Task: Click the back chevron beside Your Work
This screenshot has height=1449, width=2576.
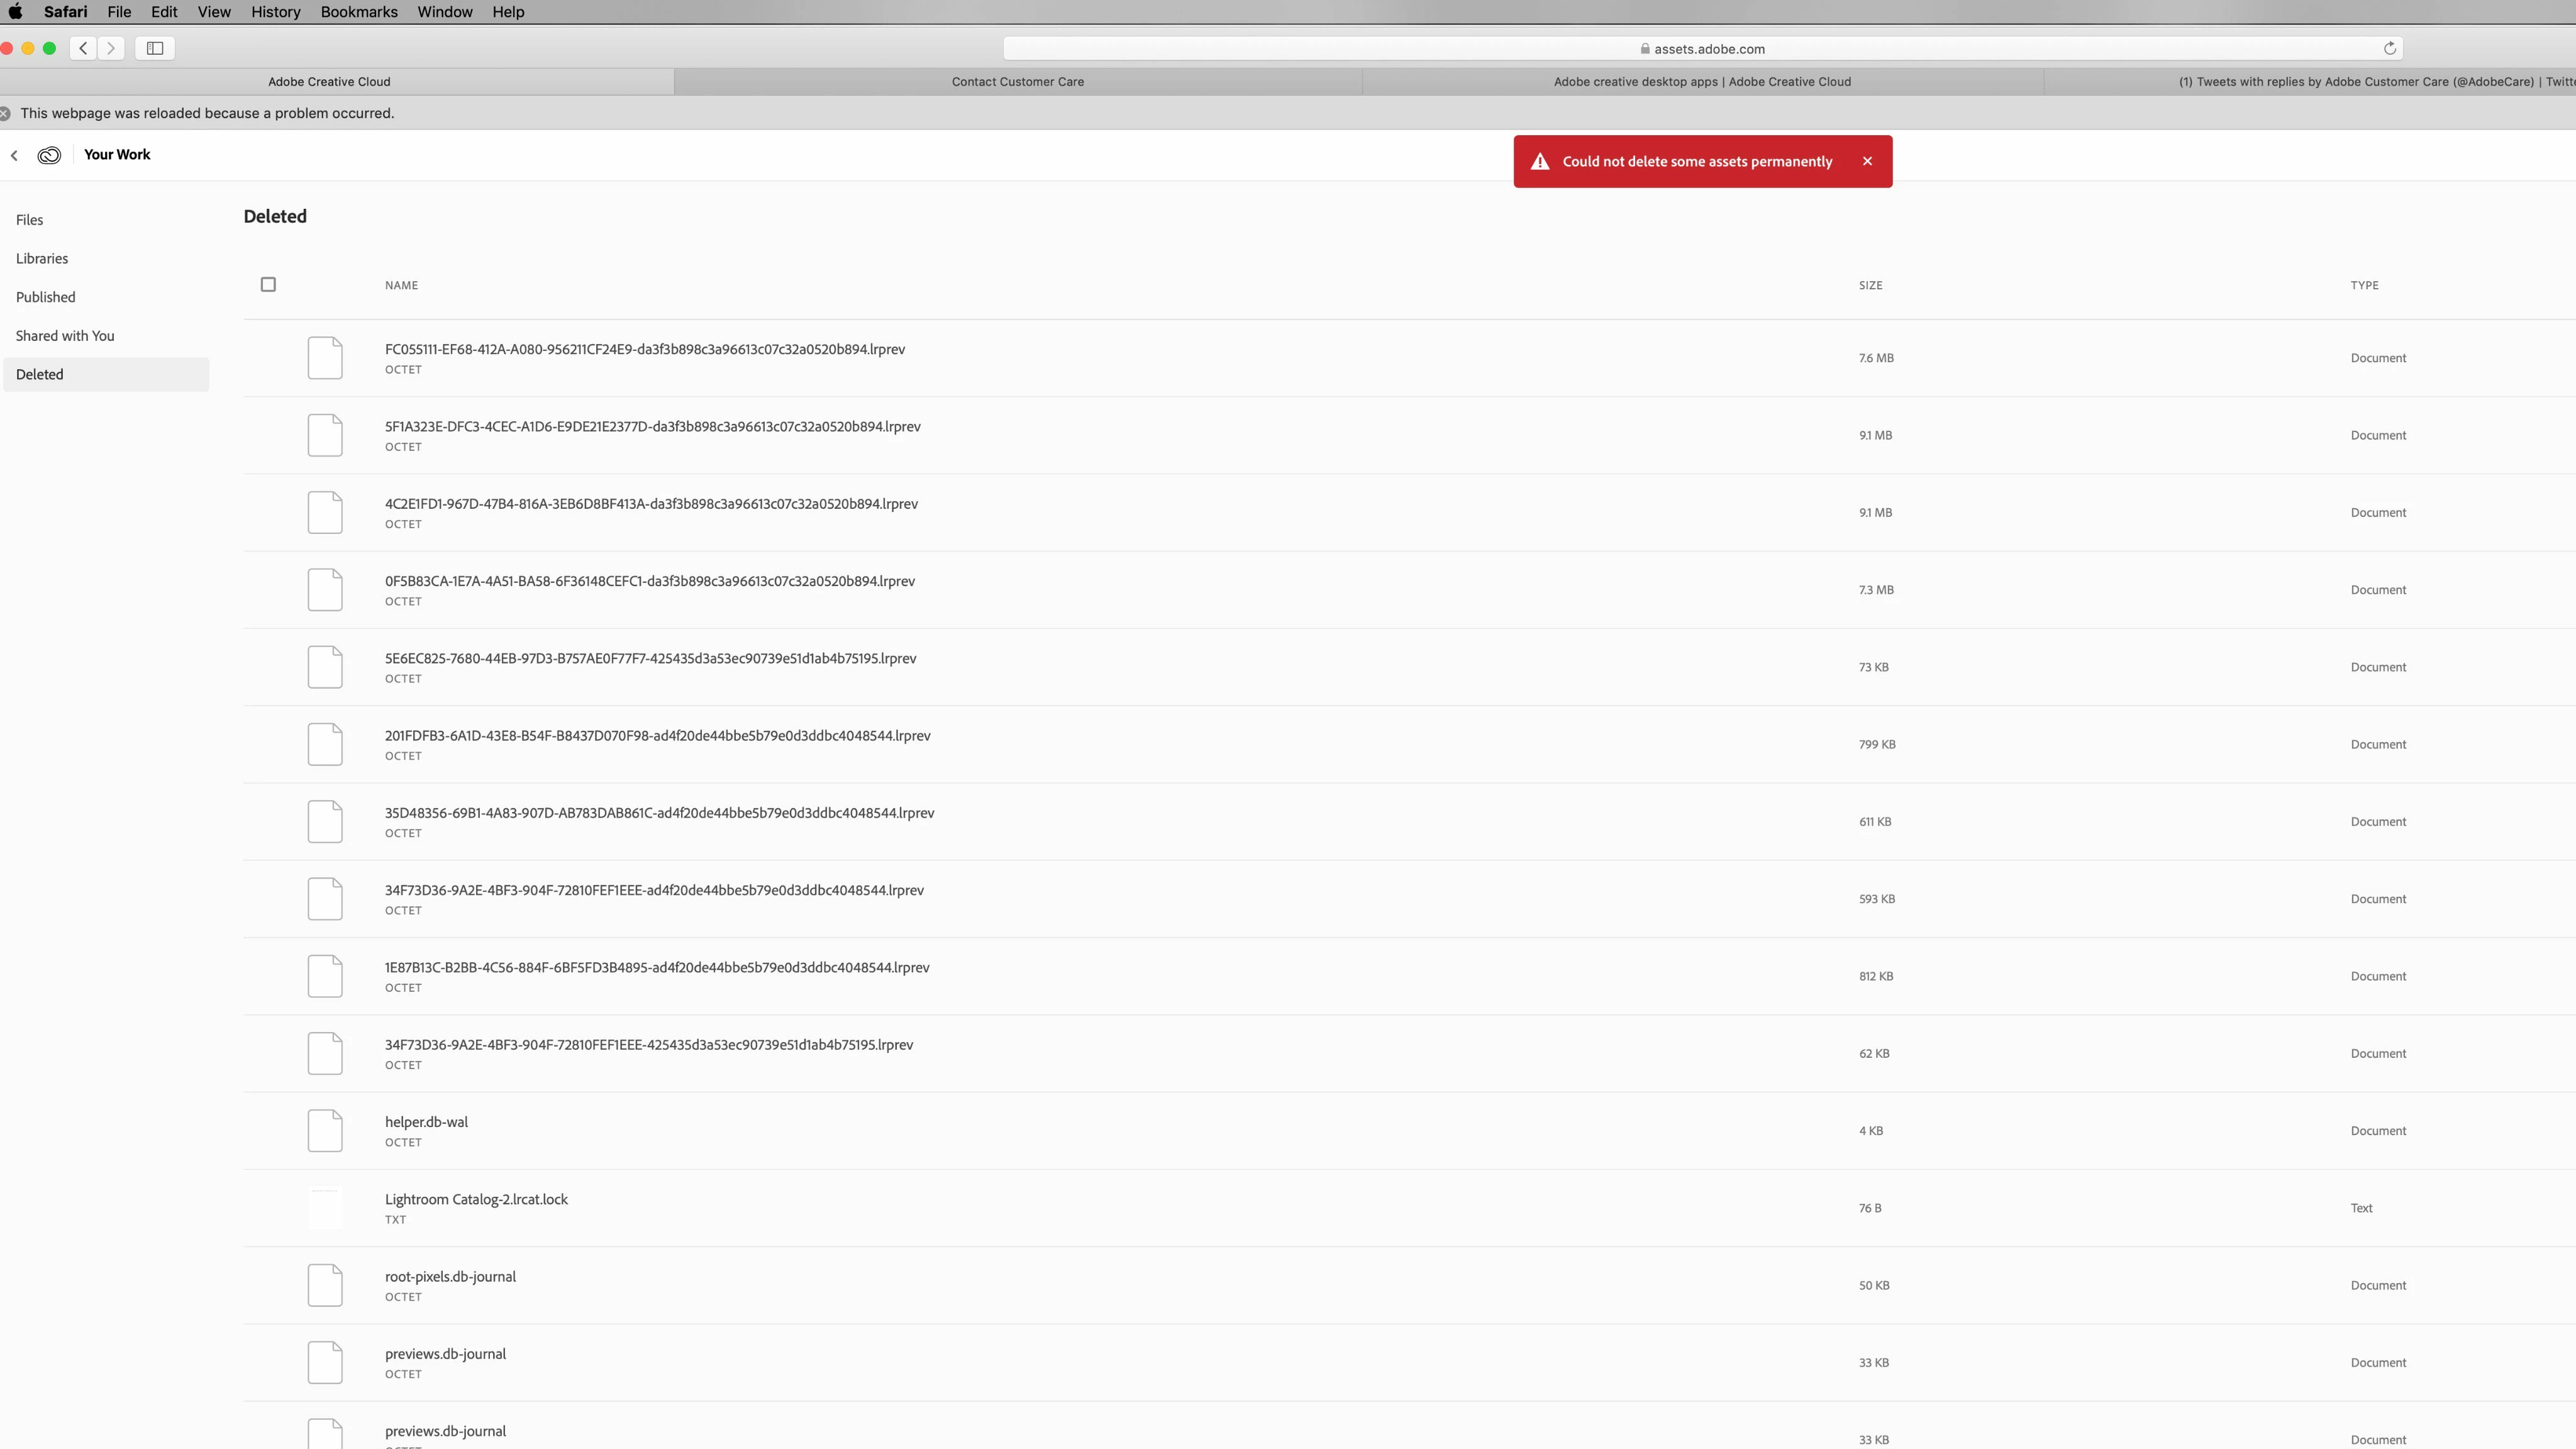Action: 14,155
